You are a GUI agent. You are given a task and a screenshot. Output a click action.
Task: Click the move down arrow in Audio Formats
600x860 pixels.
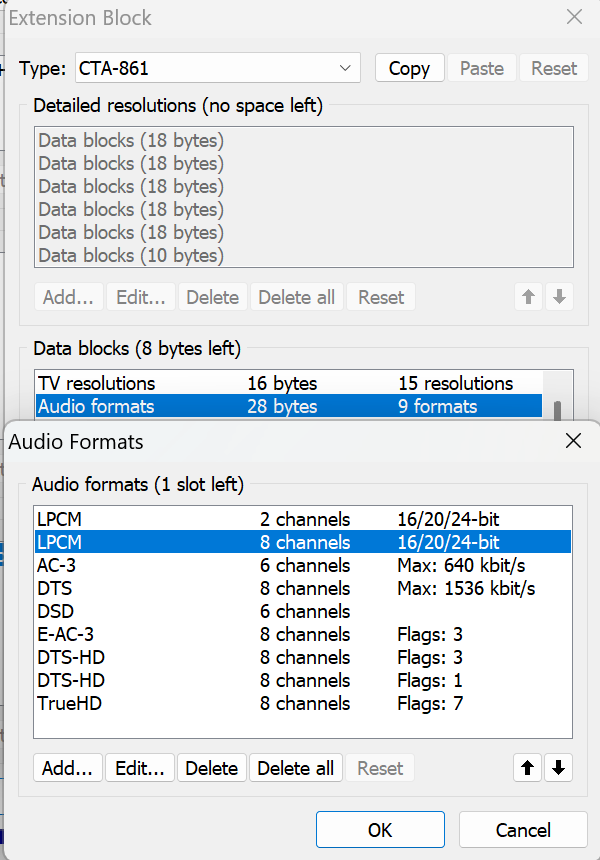coord(558,768)
